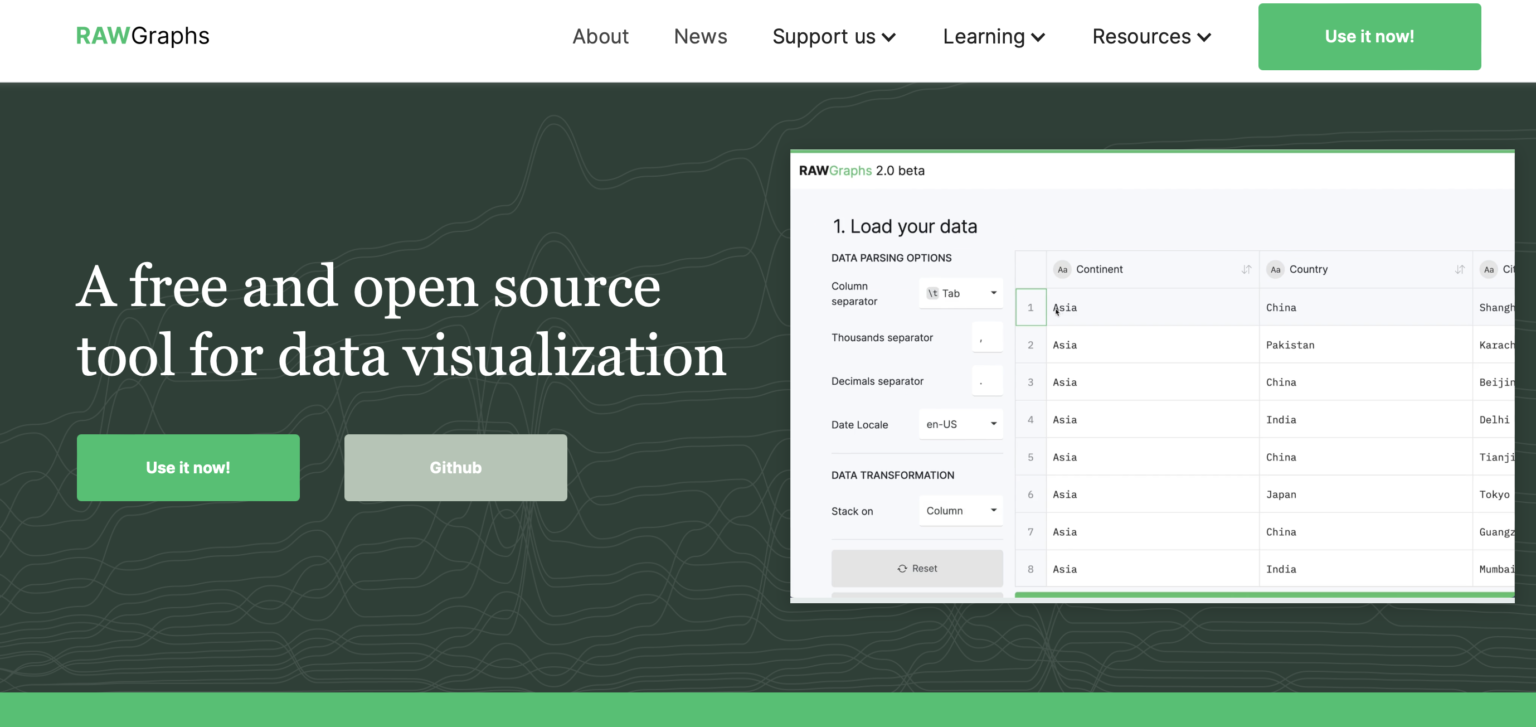The height and width of the screenshot is (727, 1536).
Task: Select row number 5 in the table
Action: pyautogui.click(x=1031, y=457)
